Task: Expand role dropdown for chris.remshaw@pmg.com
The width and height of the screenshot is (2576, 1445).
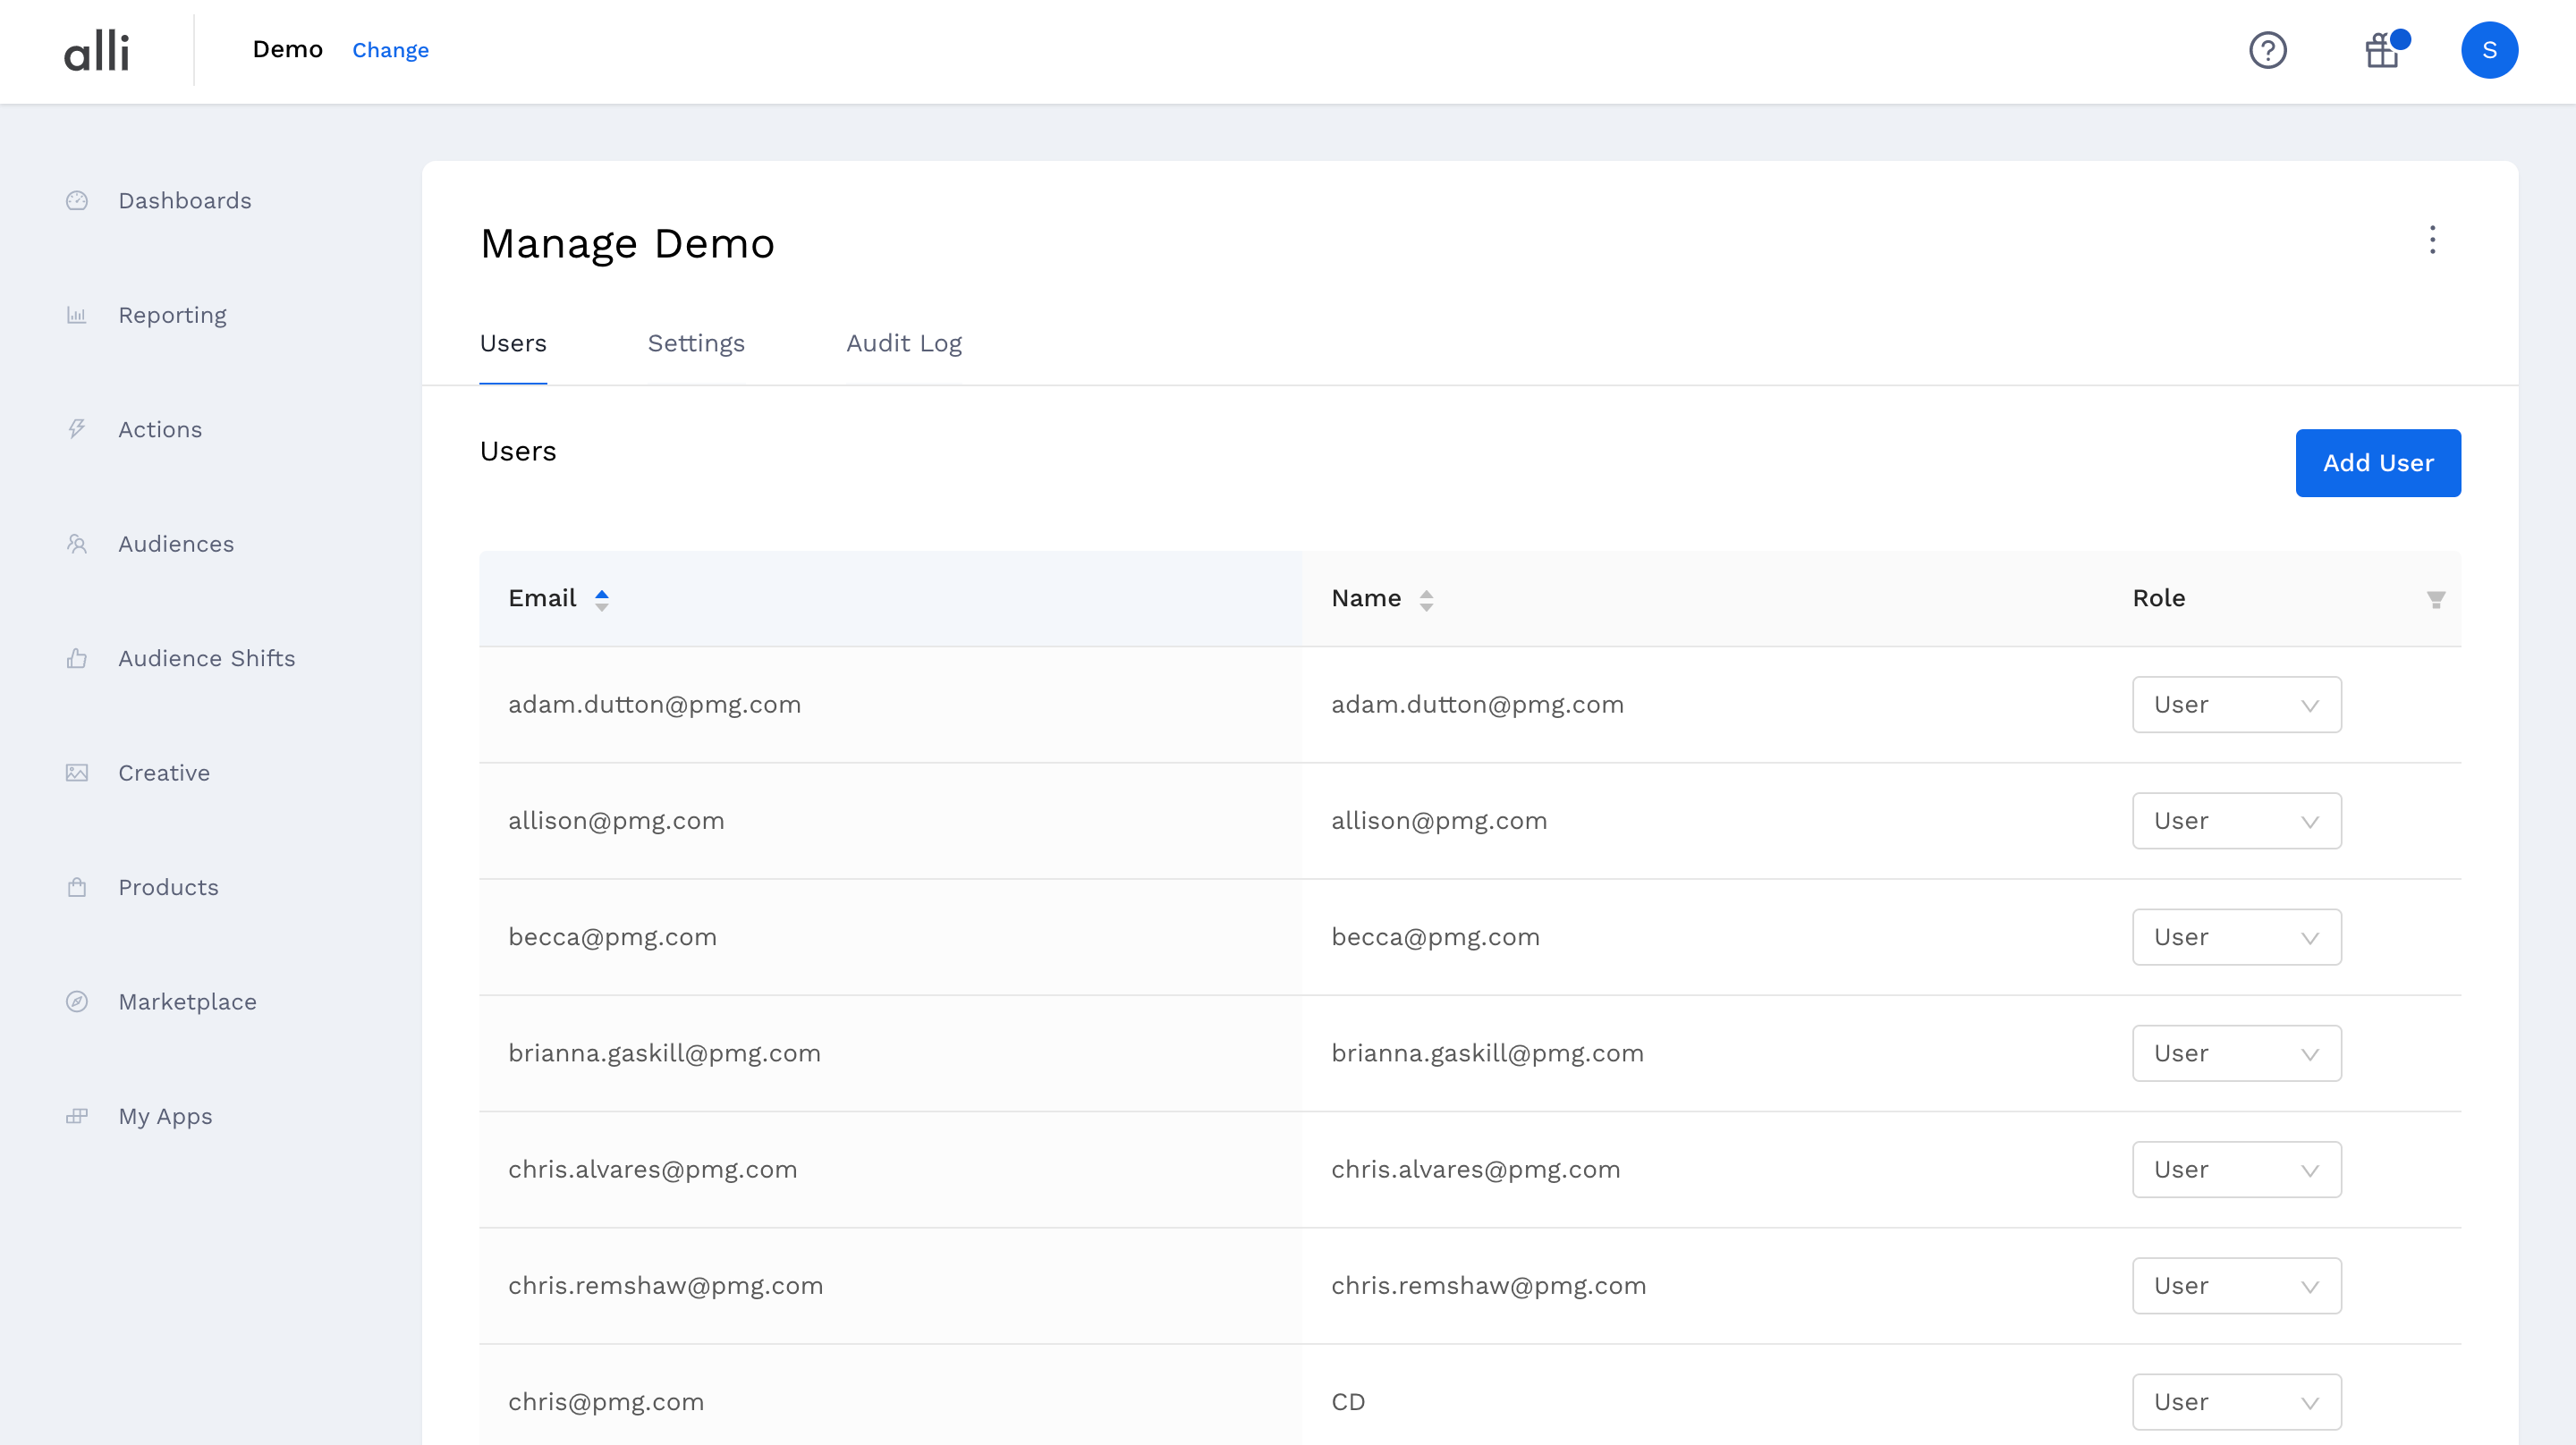Action: [2236, 1286]
